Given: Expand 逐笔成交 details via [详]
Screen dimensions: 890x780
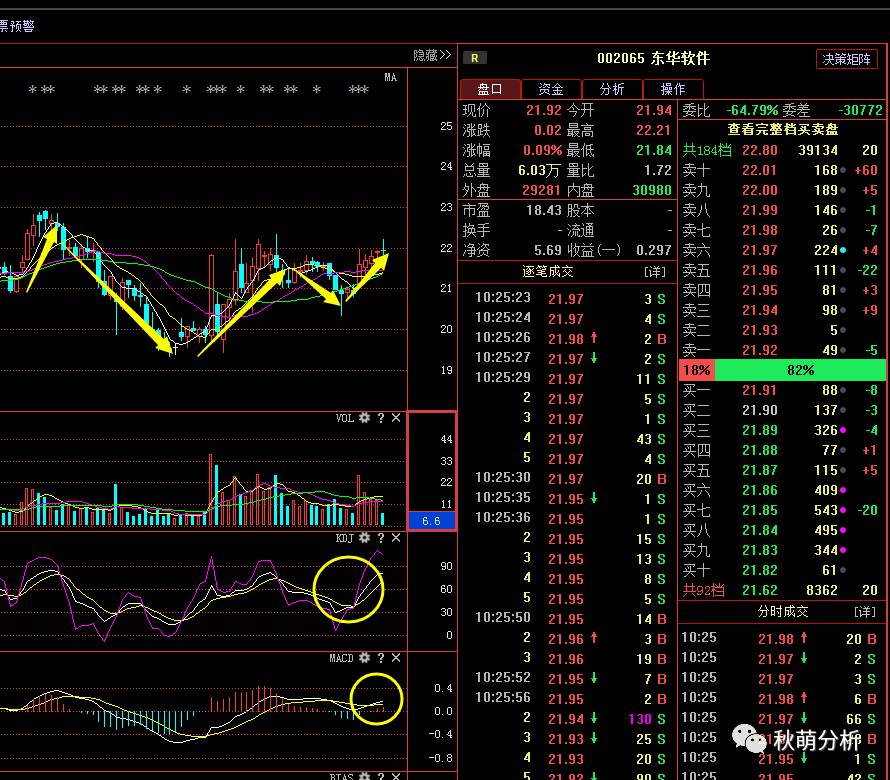Looking at the screenshot, I should coord(654,272).
